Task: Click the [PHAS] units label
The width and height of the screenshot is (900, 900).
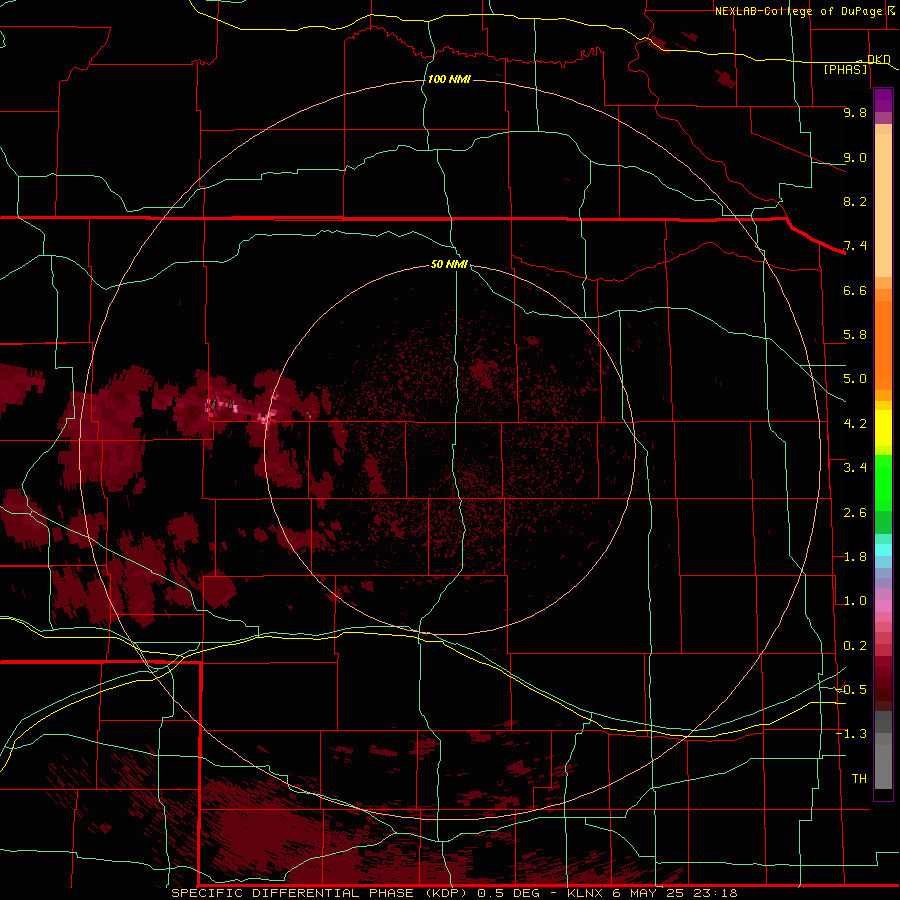Action: click(845, 69)
